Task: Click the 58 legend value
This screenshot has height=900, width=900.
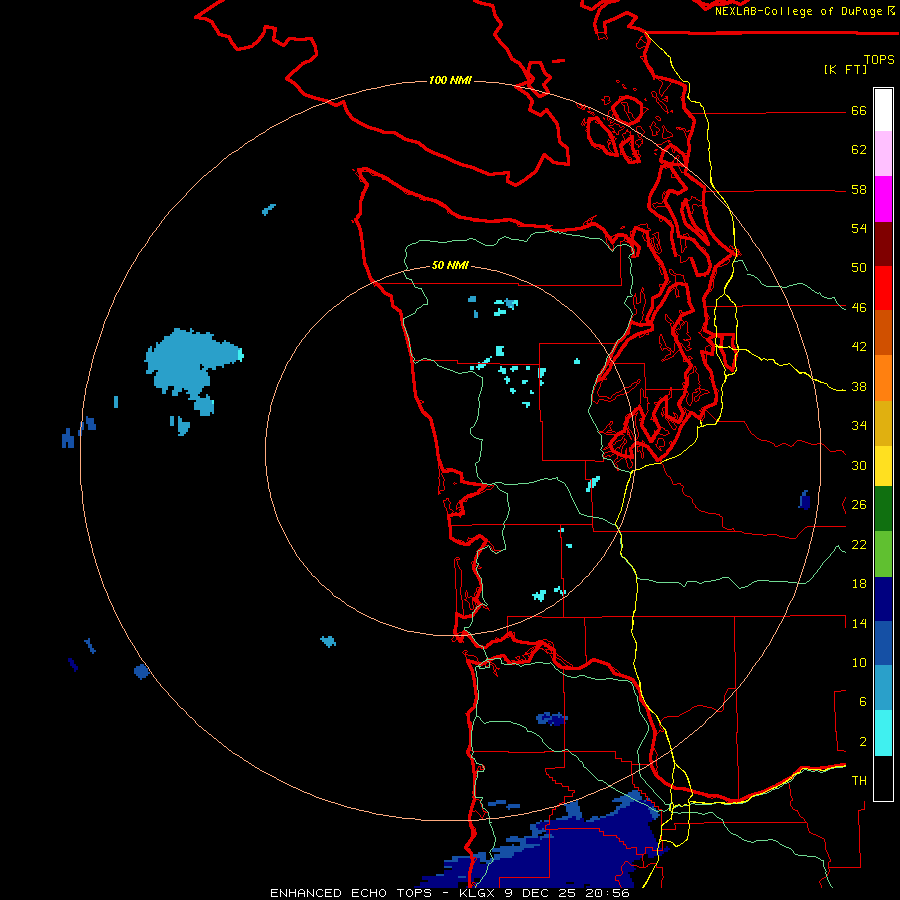Action: (859, 189)
